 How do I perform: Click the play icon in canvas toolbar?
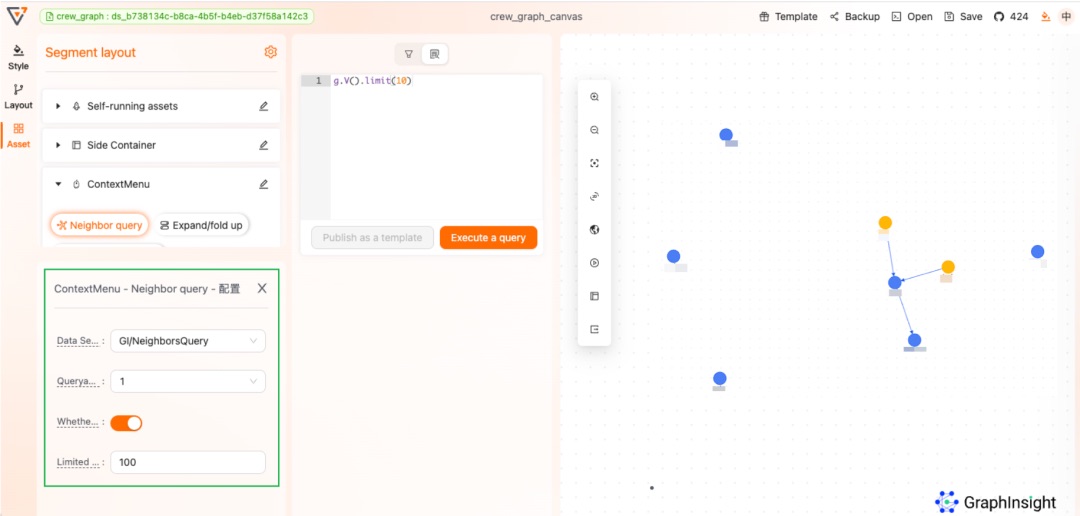click(594, 263)
